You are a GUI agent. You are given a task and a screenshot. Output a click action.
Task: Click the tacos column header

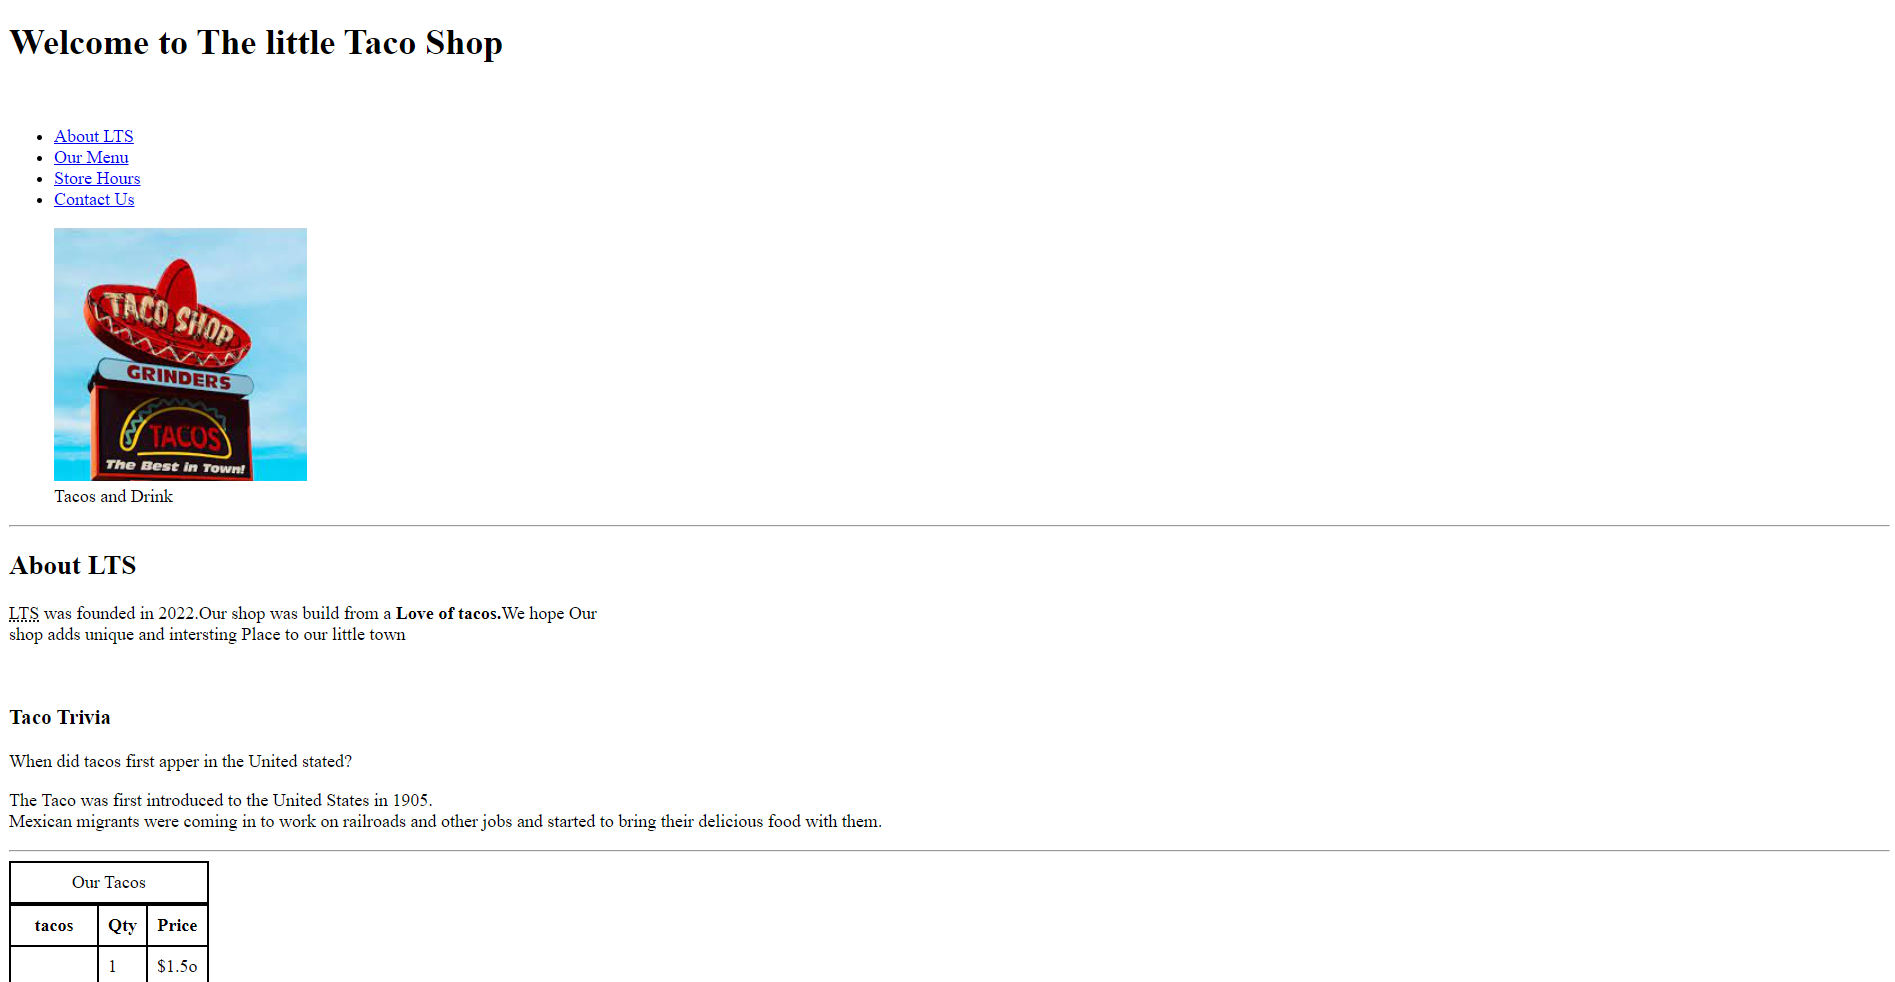click(x=54, y=925)
